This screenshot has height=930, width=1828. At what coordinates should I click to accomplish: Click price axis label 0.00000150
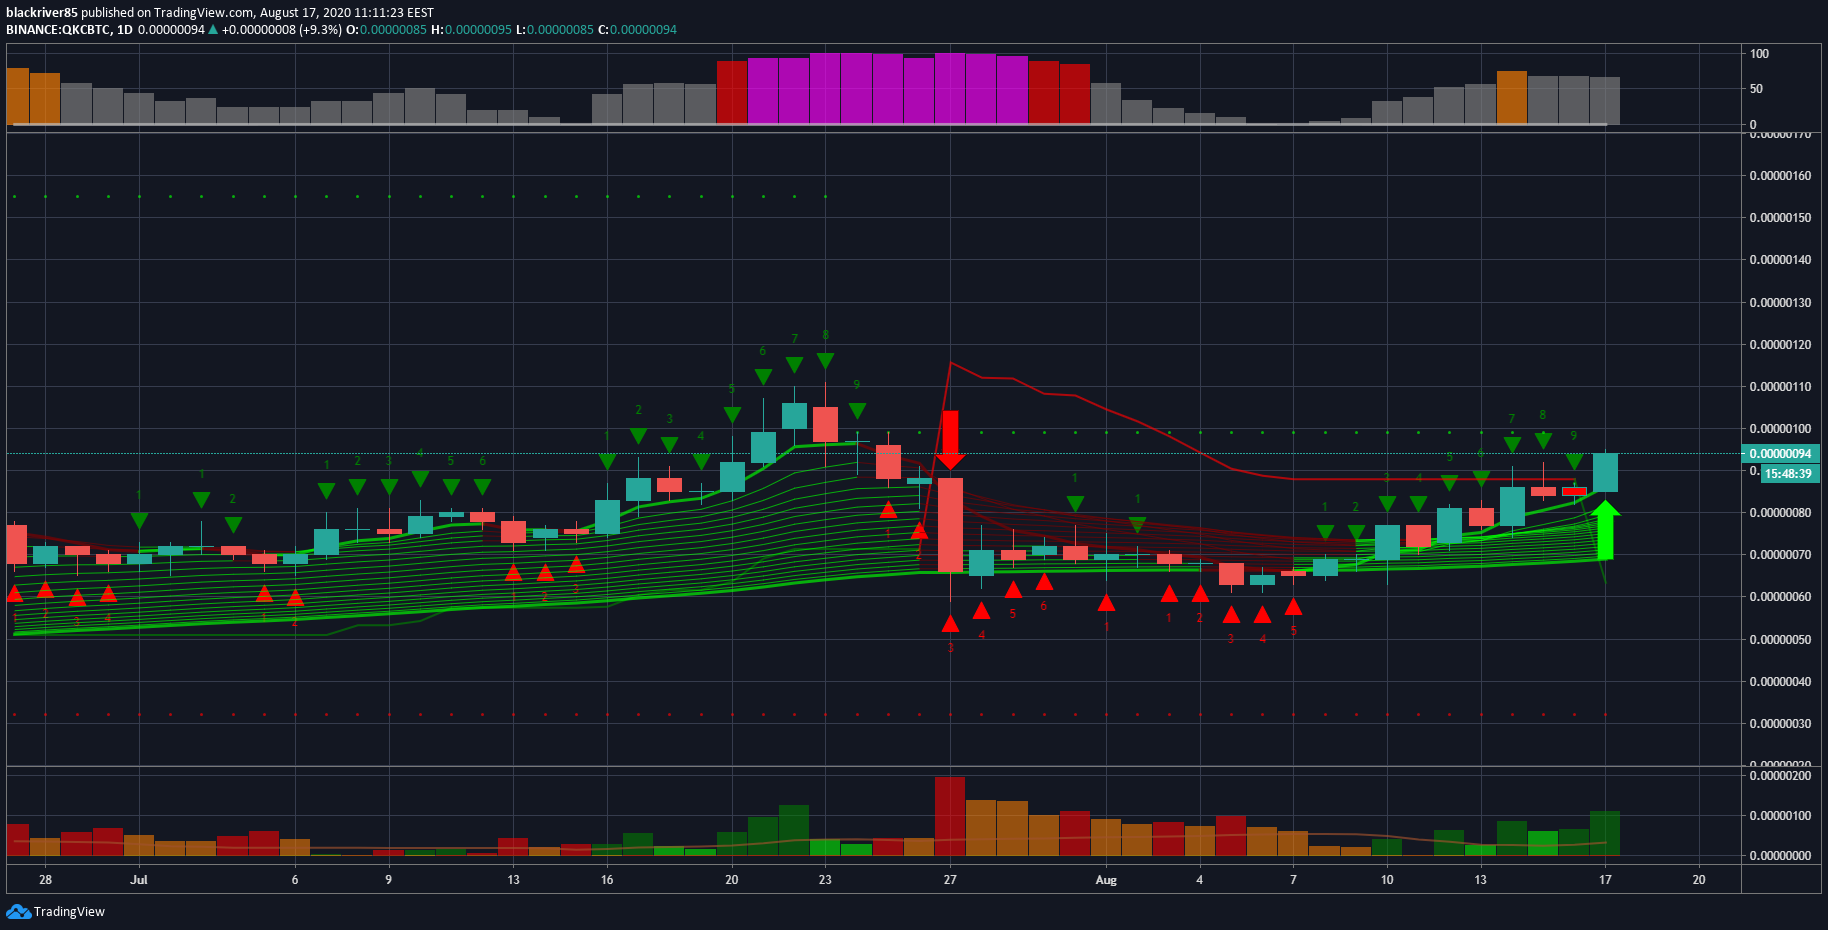coord(1780,218)
